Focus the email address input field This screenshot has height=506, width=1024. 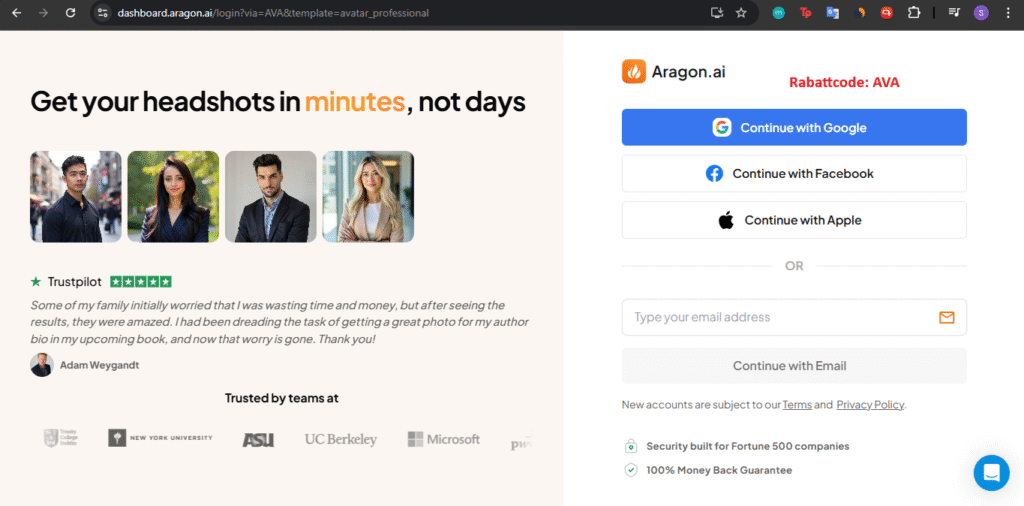point(794,317)
